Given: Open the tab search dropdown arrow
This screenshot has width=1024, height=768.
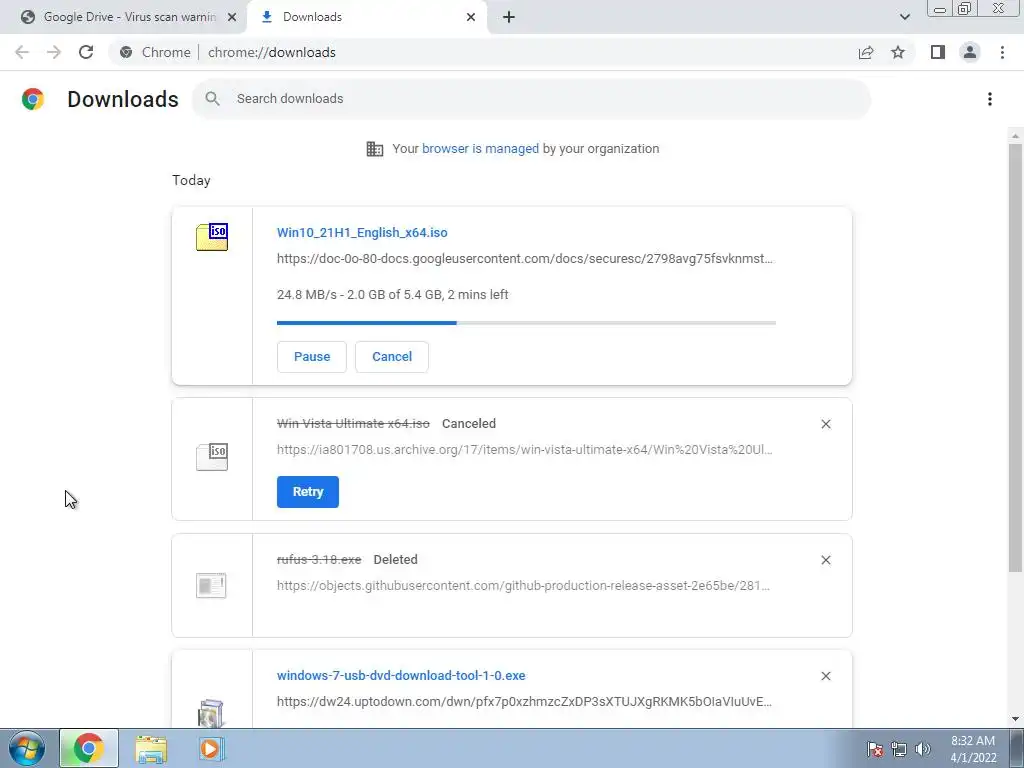Looking at the screenshot, I should click(904, 17).
